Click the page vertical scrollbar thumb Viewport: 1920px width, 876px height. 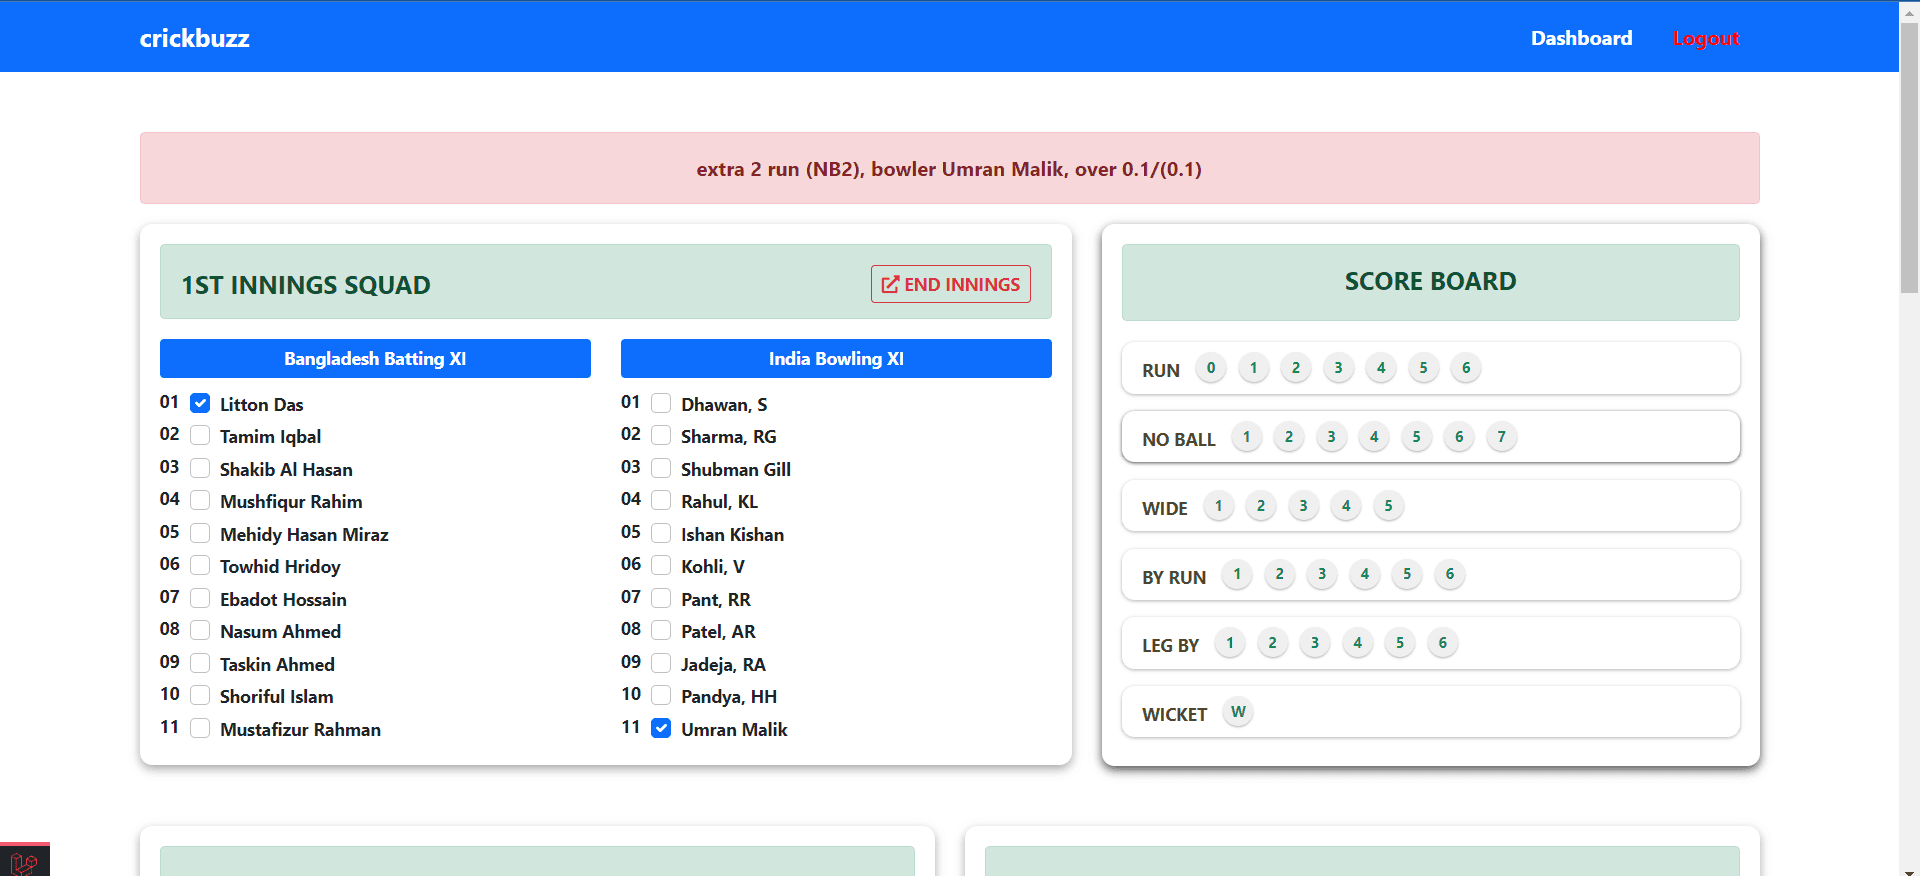coord(1909,157)
